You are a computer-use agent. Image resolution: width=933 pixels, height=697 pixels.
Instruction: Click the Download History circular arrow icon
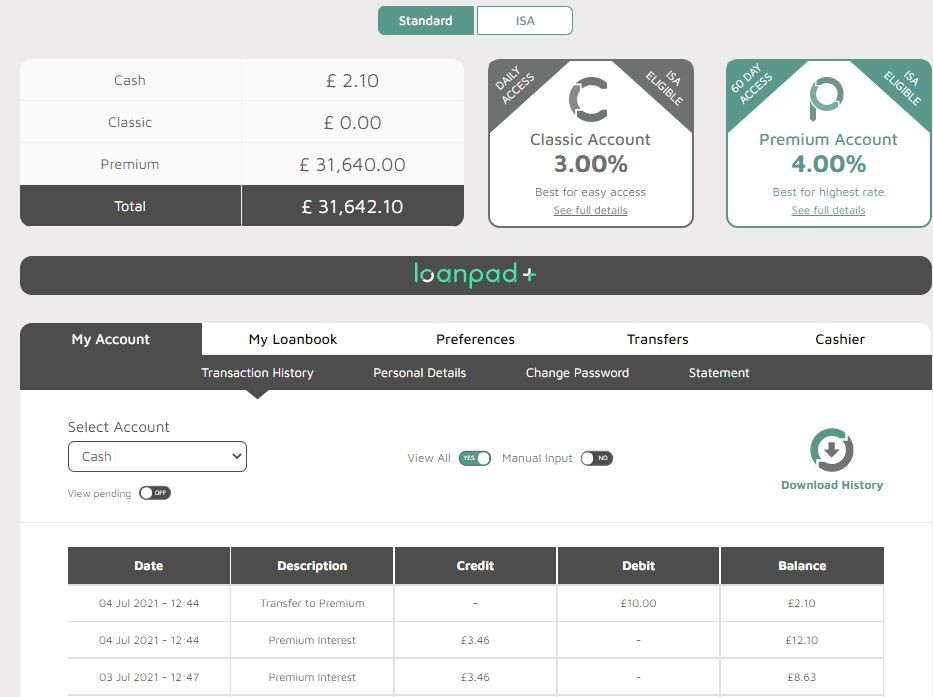(x=832, y=450)
